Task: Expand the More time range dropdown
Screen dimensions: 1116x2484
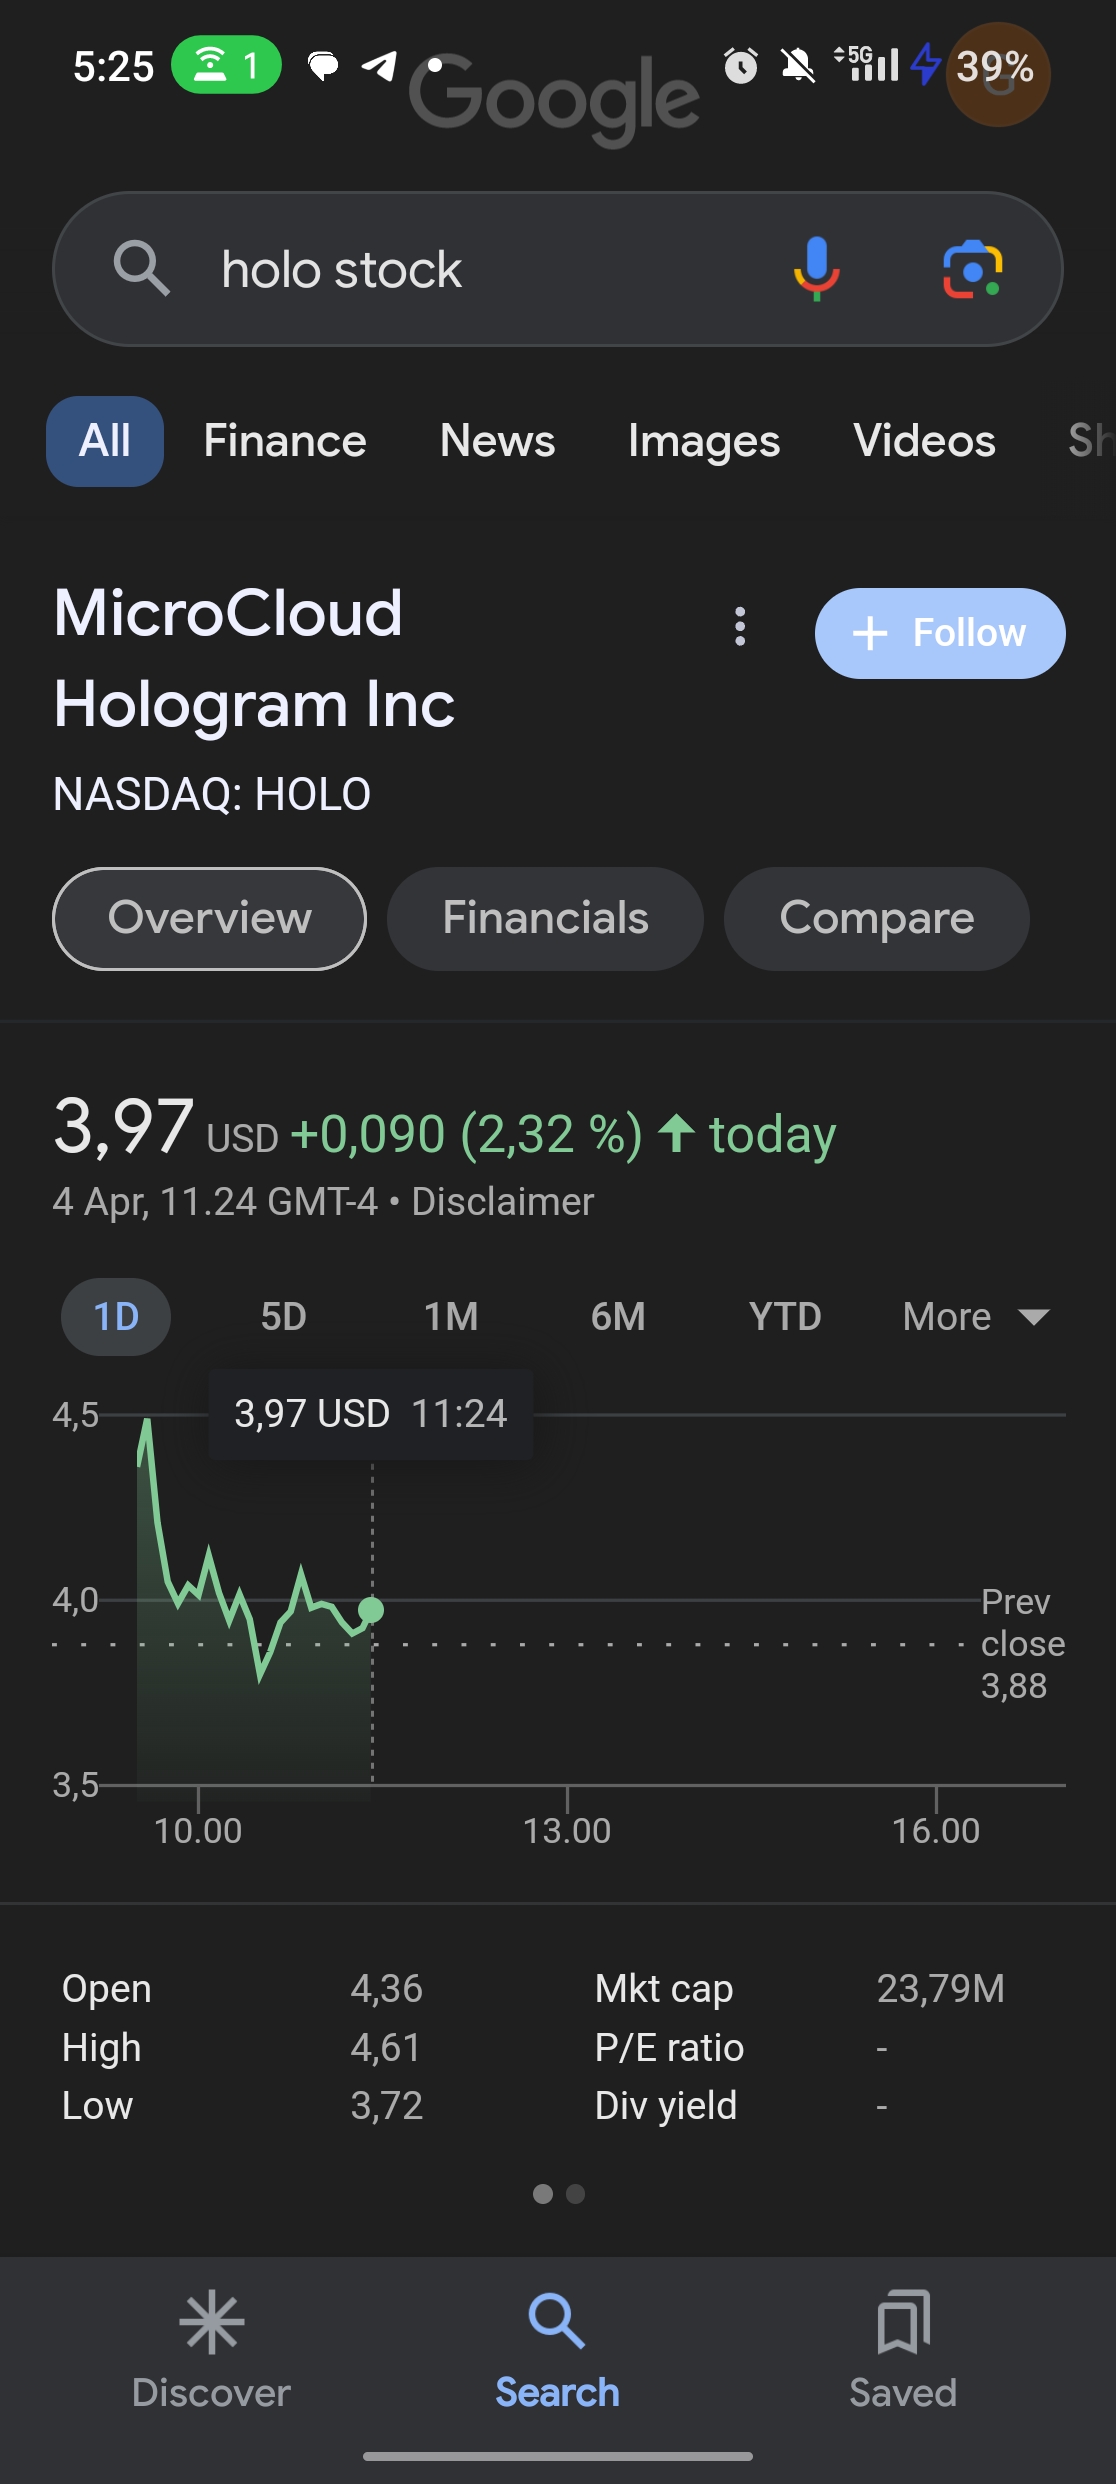Action: (976, 1316)
